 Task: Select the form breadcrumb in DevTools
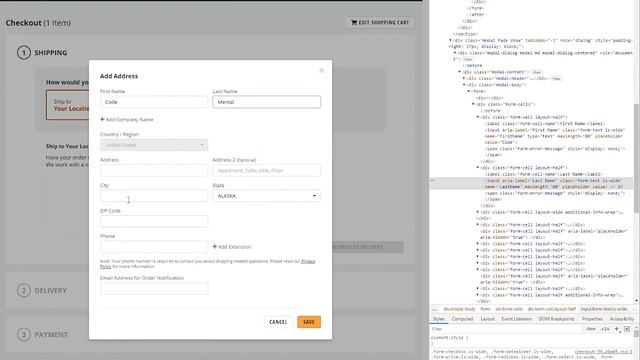click(485, 309)
